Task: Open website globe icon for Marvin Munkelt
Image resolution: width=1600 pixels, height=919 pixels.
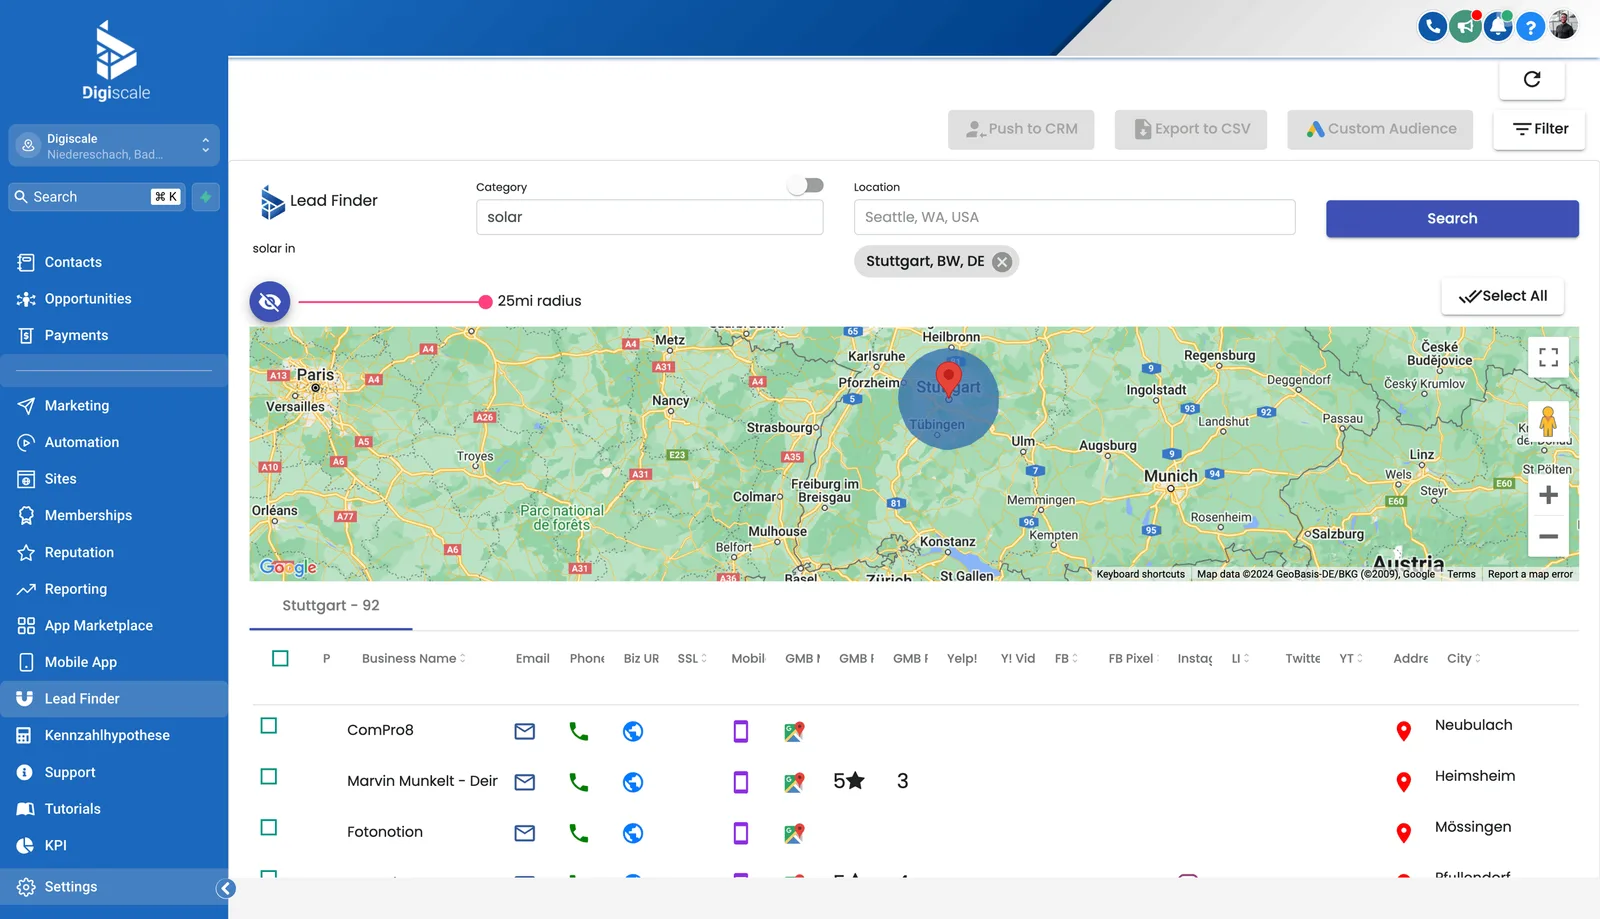Action: 633,782
